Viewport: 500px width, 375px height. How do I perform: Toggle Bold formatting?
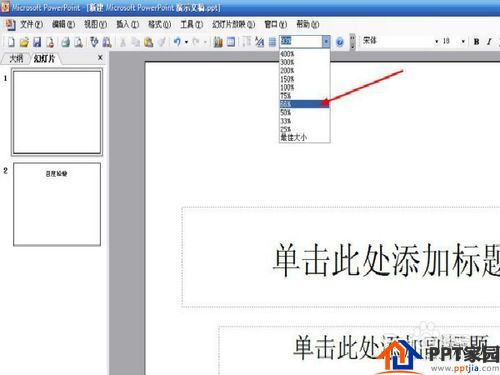tap(477, 42)
